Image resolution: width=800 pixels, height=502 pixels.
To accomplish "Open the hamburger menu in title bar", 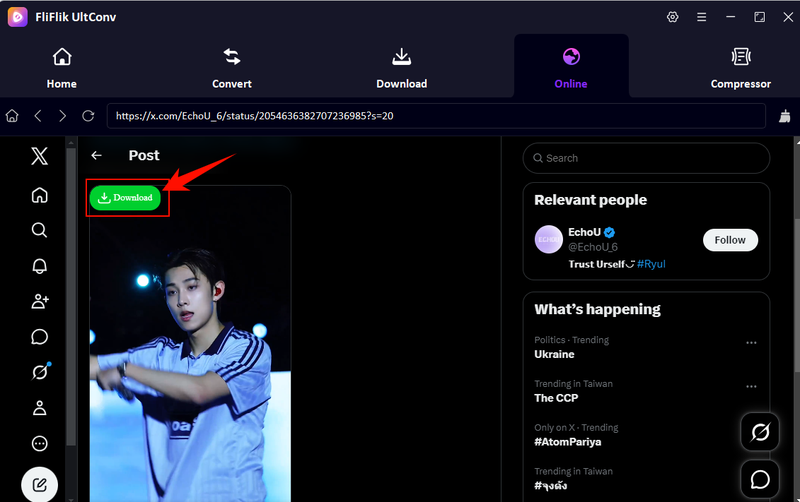I will point(702,17).
